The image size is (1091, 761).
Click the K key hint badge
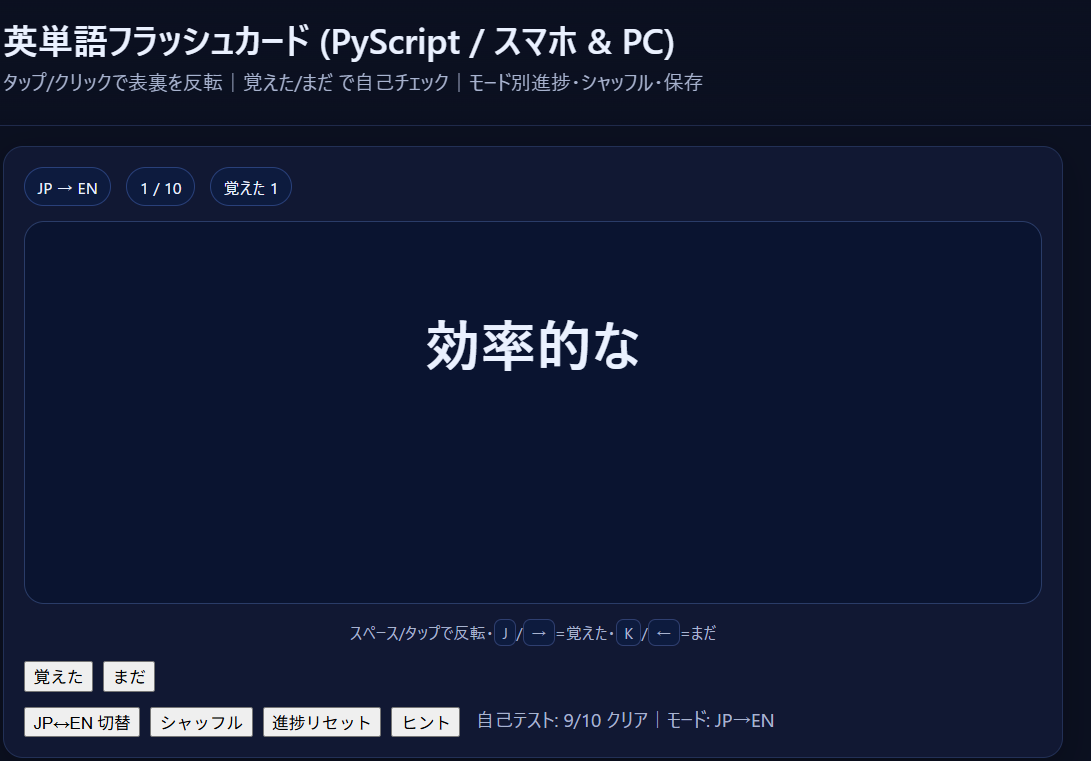(628, 633)
